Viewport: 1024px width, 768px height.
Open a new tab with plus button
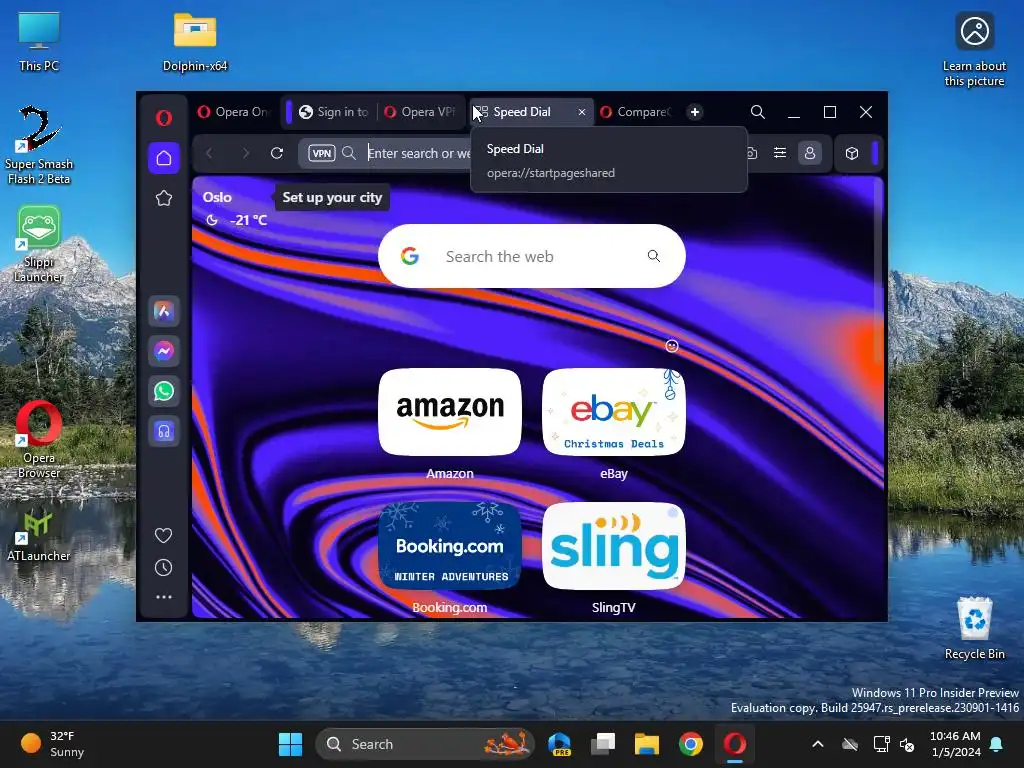695,112
